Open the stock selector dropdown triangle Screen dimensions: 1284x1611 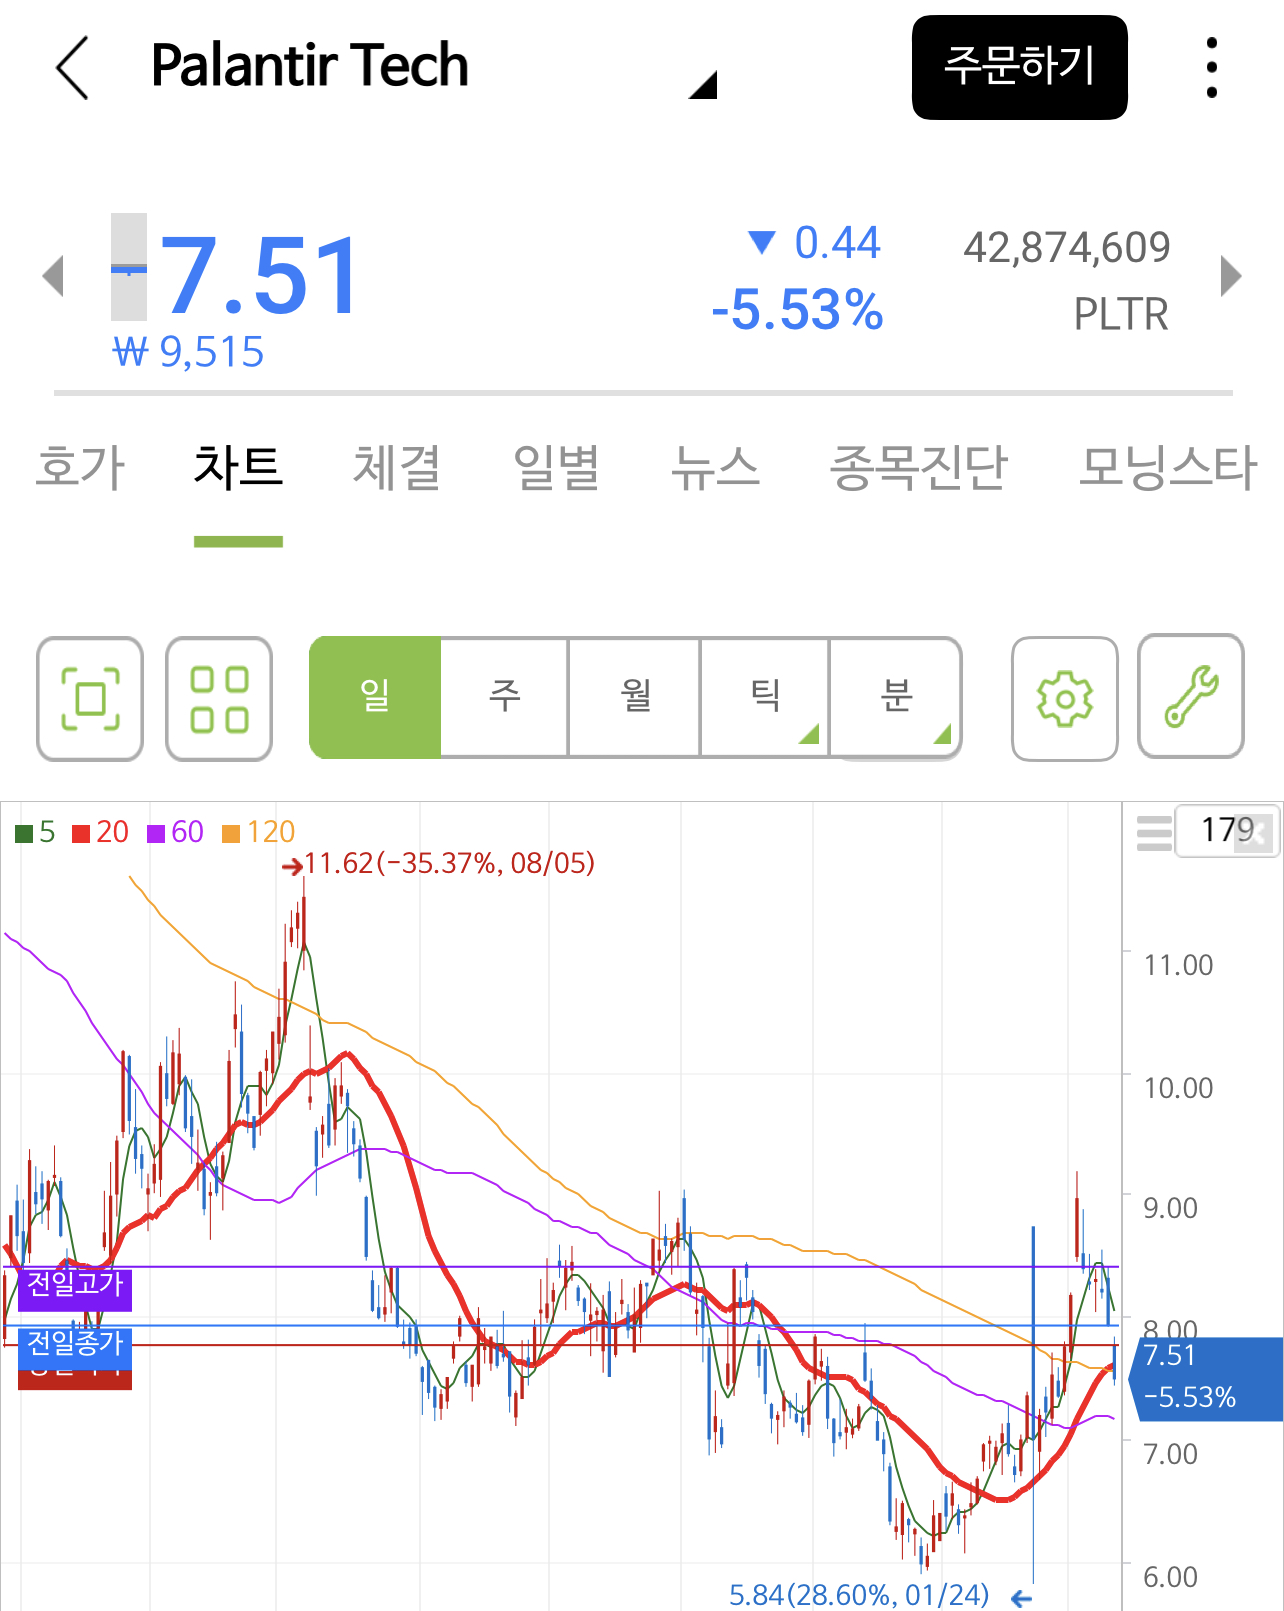(x=704, y=85)
